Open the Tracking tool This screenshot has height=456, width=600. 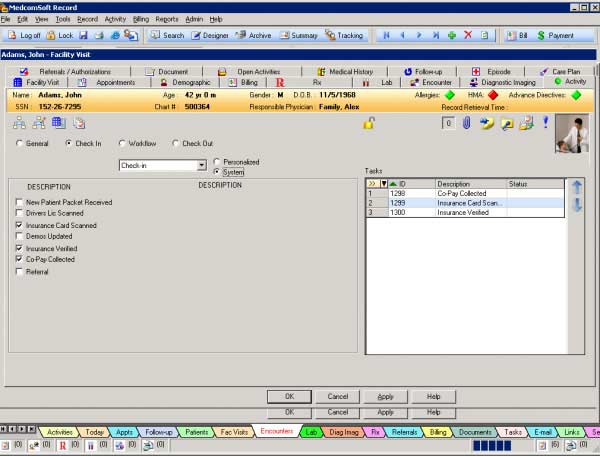point(344,36)
